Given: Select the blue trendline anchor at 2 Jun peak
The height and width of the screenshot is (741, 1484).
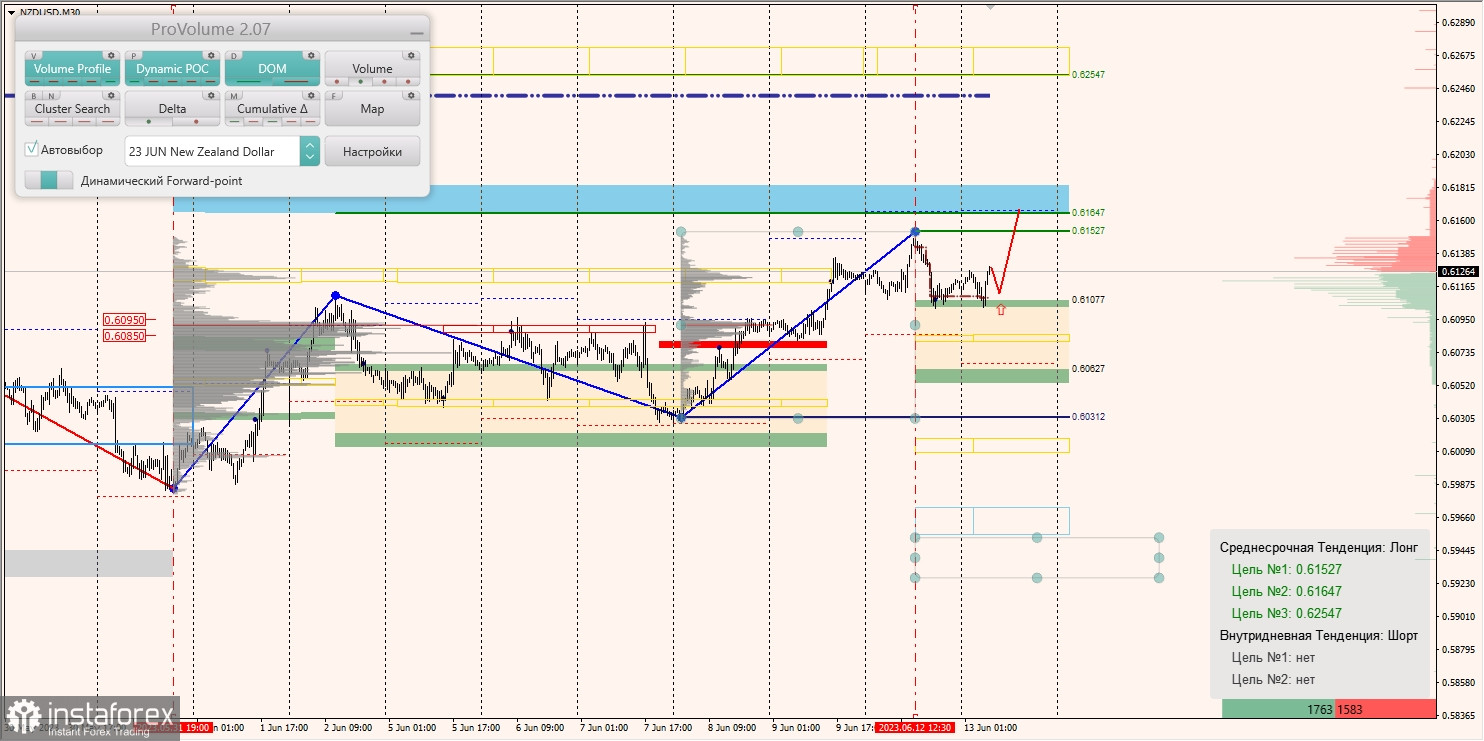Looking at the screenshot, I should [x=336, y=295].
